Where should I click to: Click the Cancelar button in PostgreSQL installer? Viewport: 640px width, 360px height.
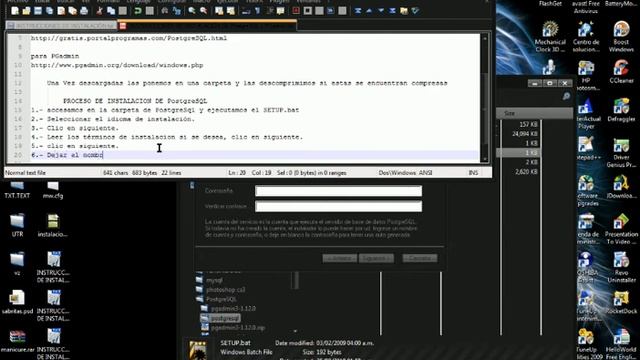point(420,258)
